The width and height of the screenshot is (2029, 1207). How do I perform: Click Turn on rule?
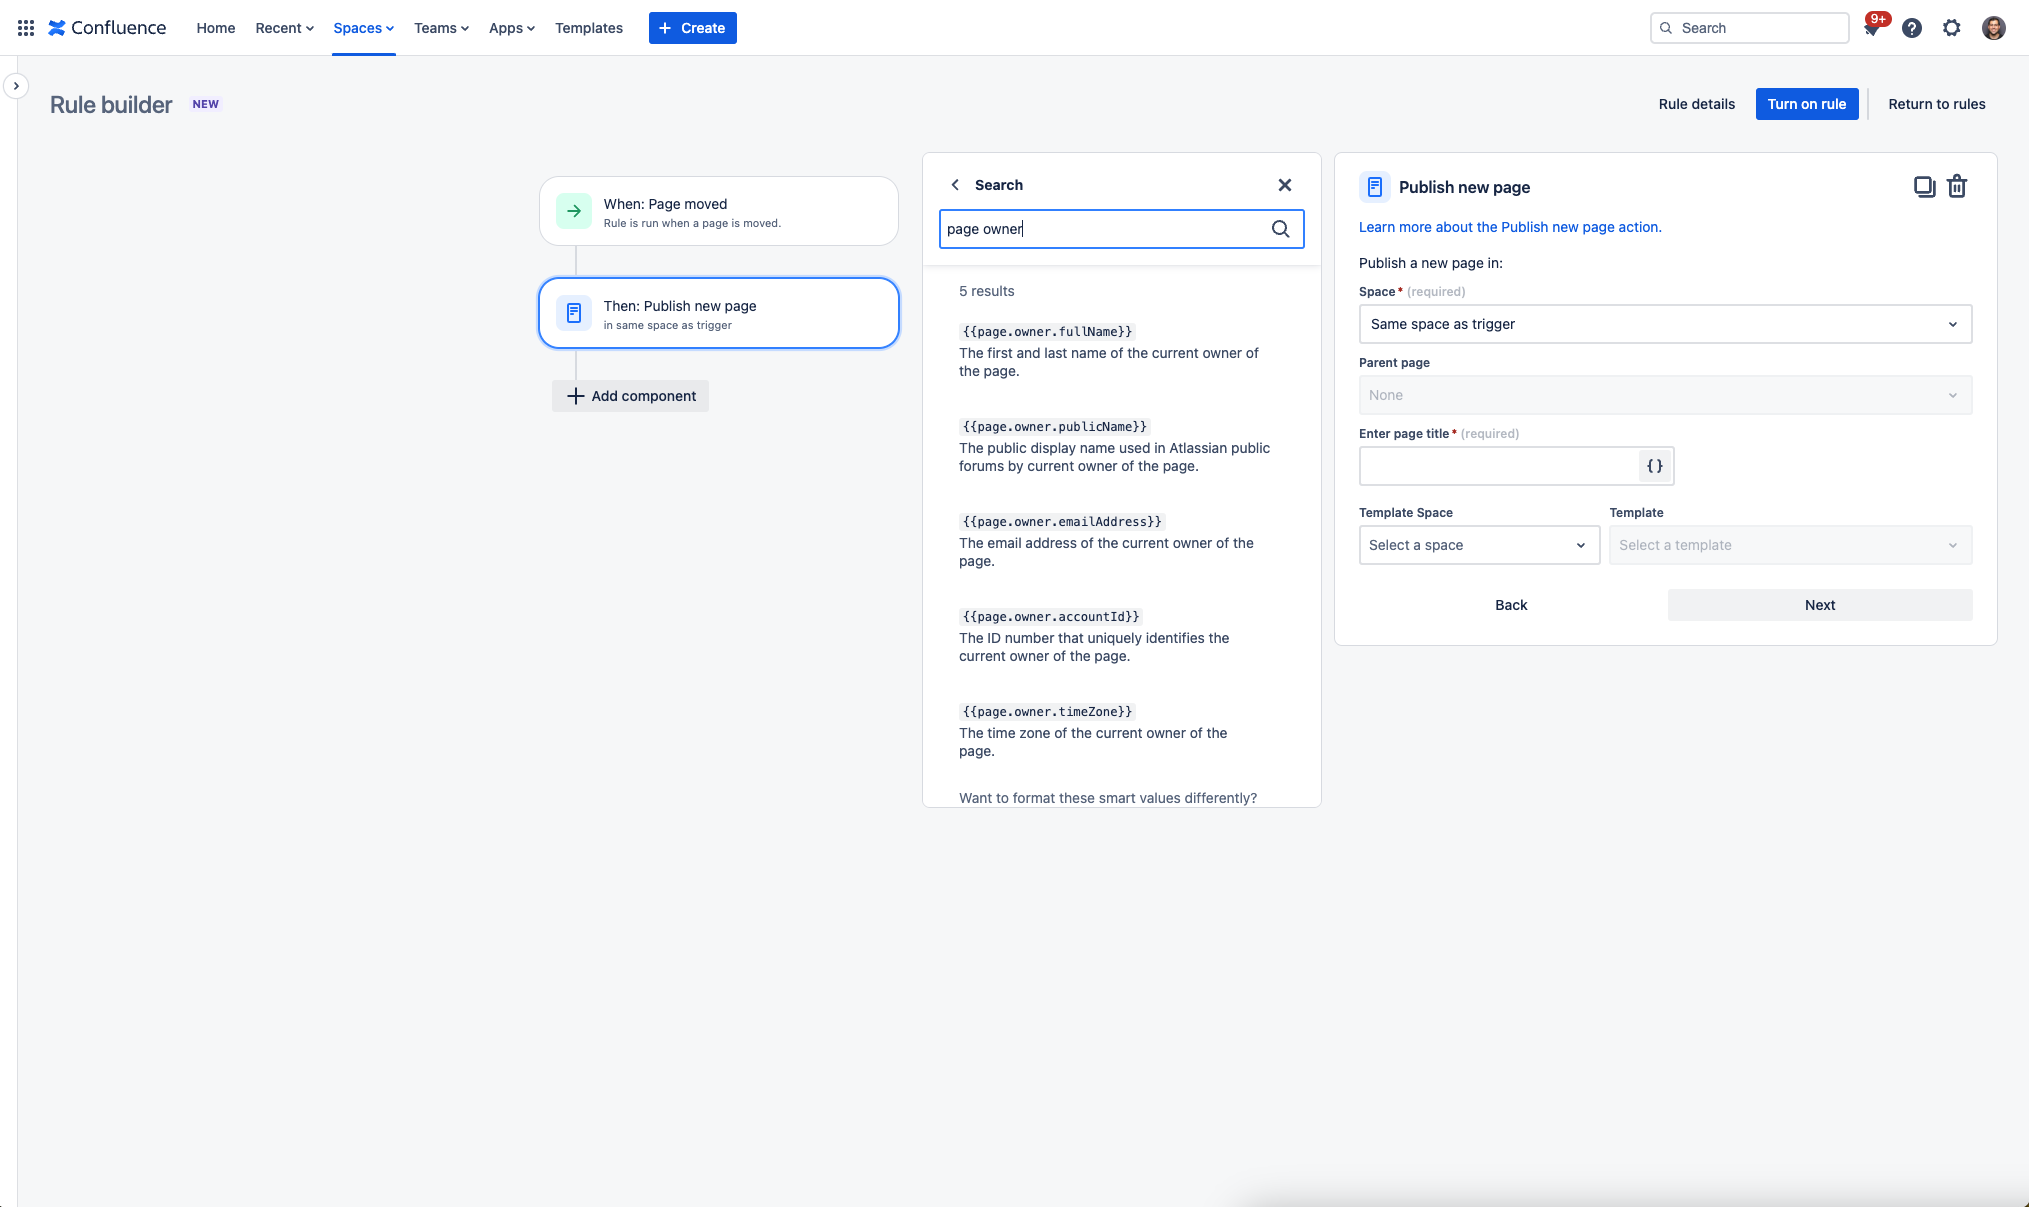click(x=1807, y=103)
